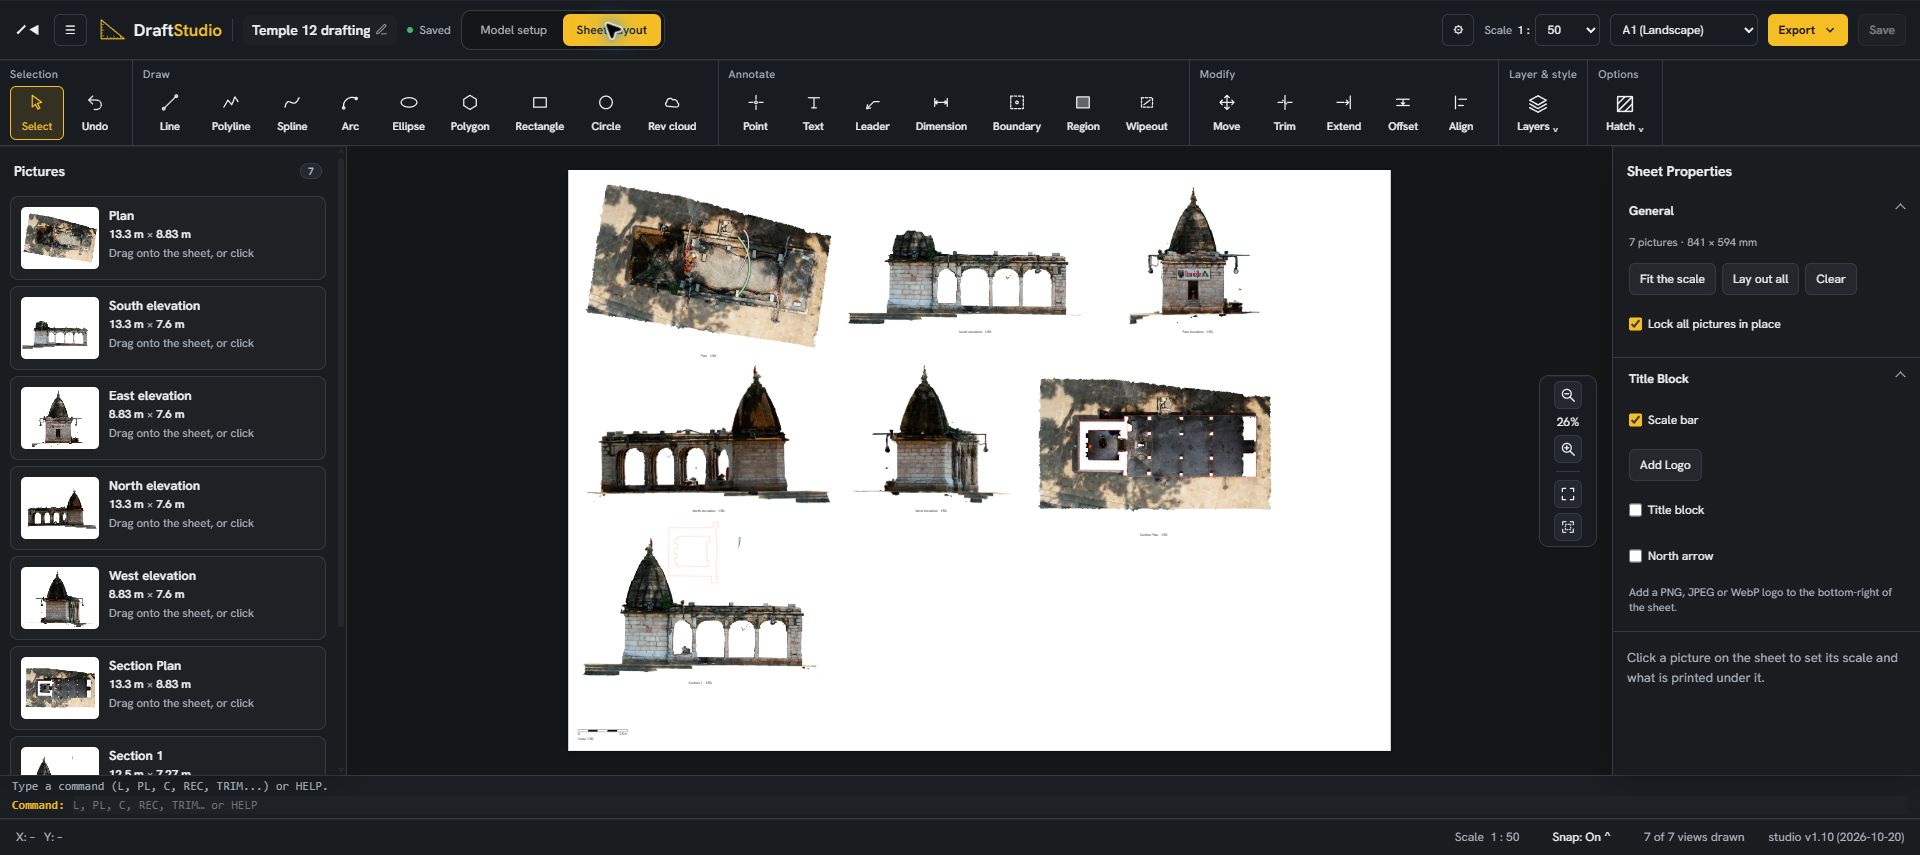The width and height of the screenshot is (1920, 855).
Task: Zoom in on the sheet canvas
Action: (1568, 450)
